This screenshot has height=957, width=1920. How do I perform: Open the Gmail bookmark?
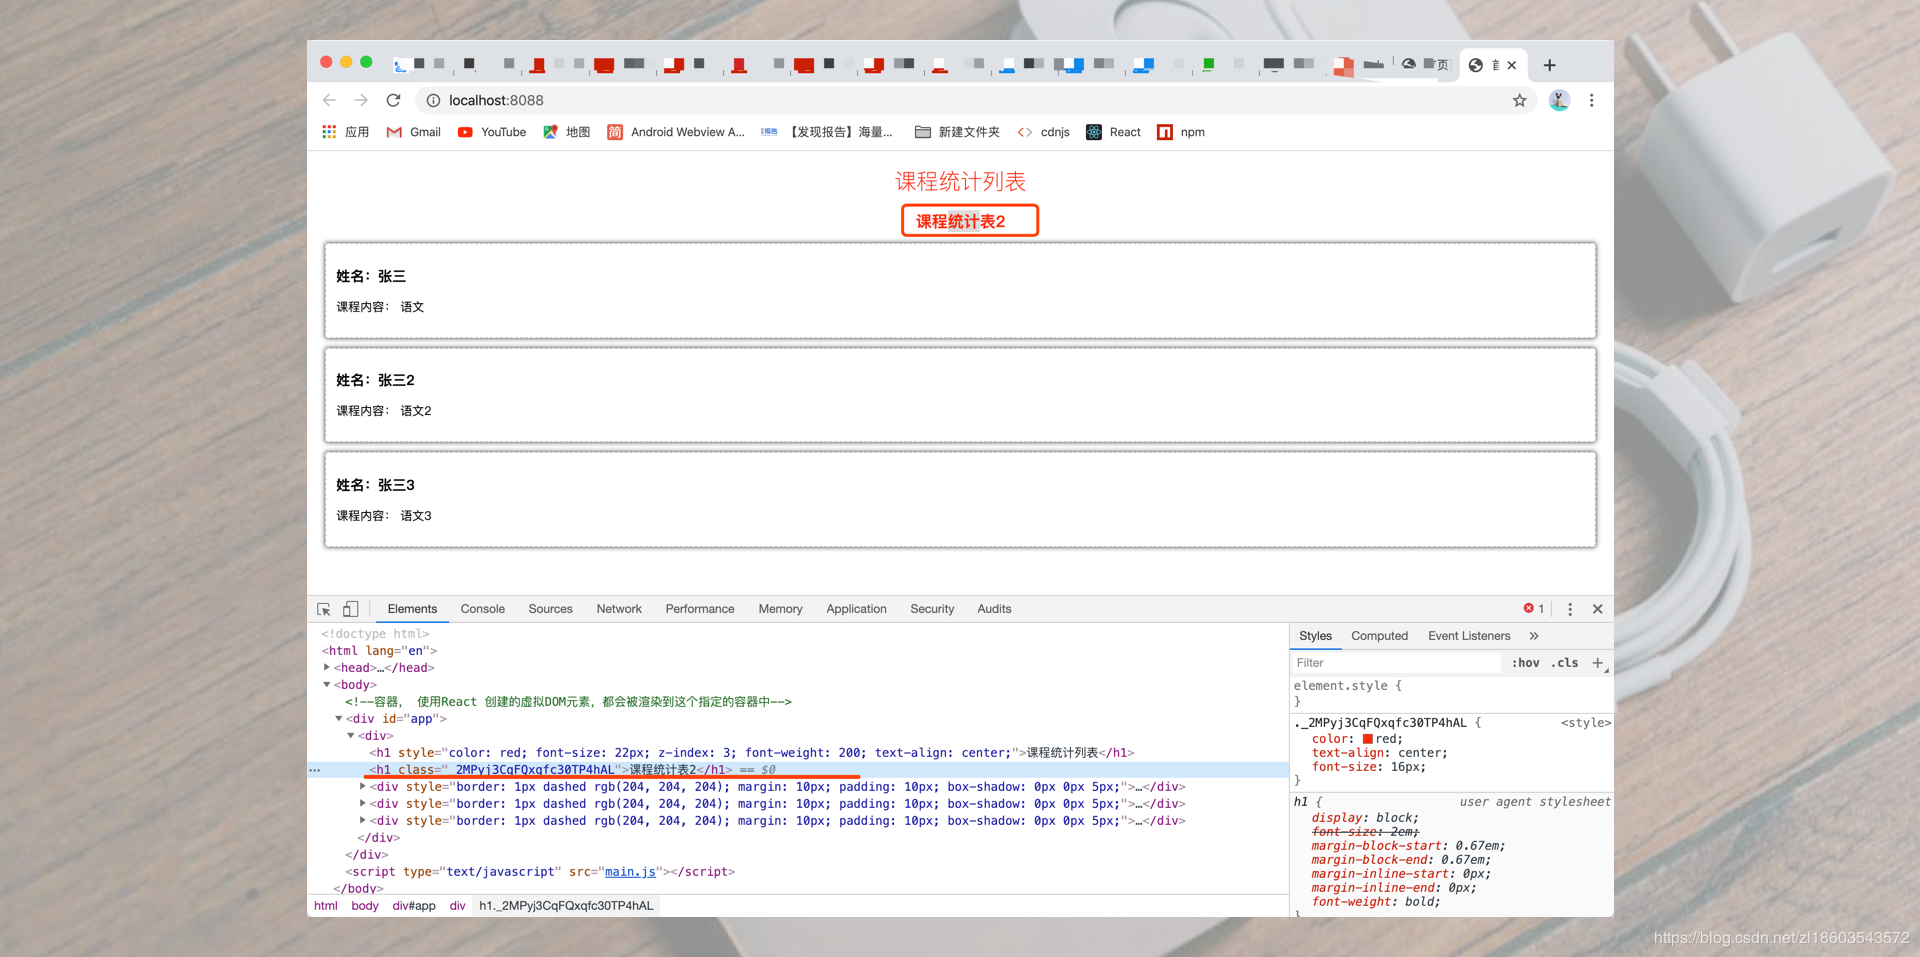coord(414,132)
